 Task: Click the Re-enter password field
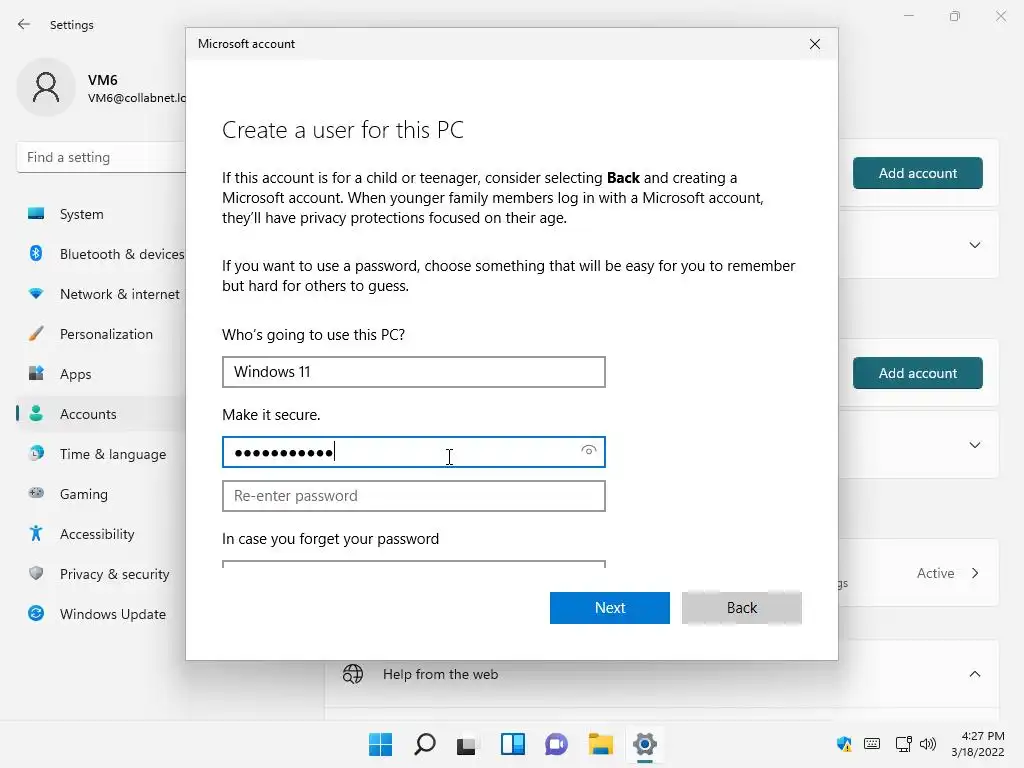(x=413, y=496)
